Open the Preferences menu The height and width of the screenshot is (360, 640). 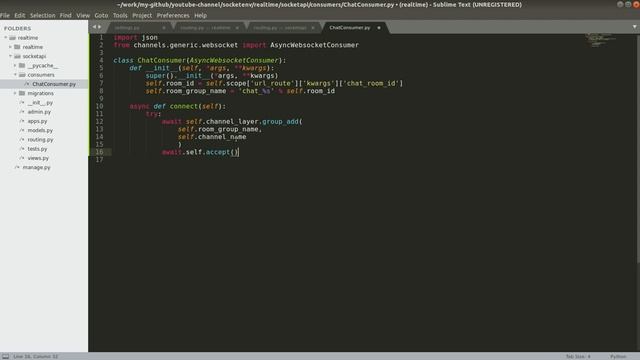click(x=173, y=16)
